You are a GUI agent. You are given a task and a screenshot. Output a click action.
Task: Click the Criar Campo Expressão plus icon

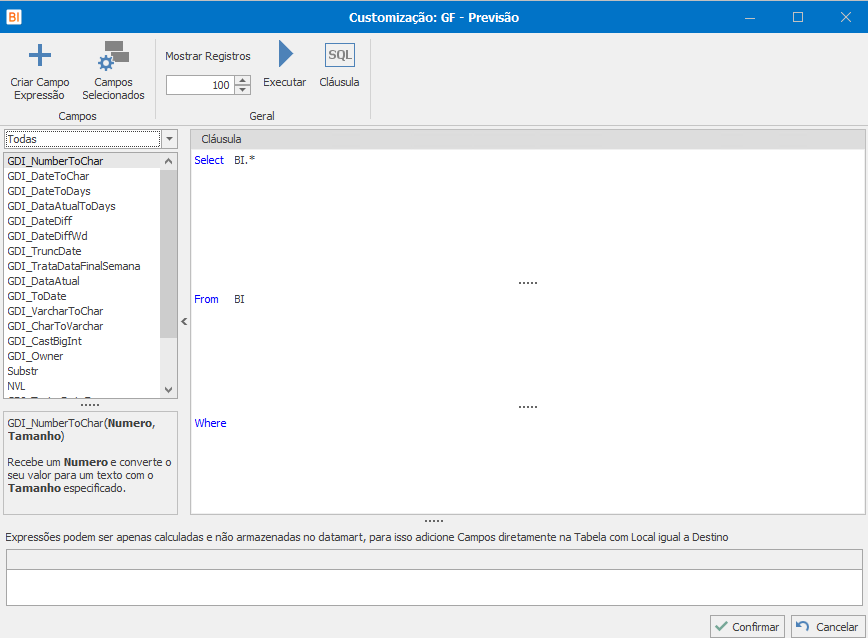39,55
